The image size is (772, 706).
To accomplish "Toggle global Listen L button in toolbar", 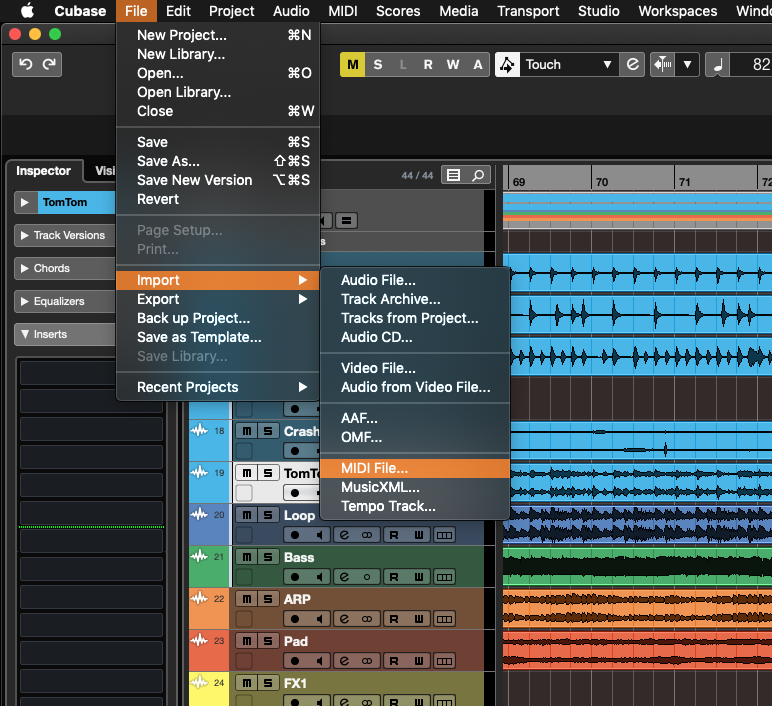I will (403, 64).
